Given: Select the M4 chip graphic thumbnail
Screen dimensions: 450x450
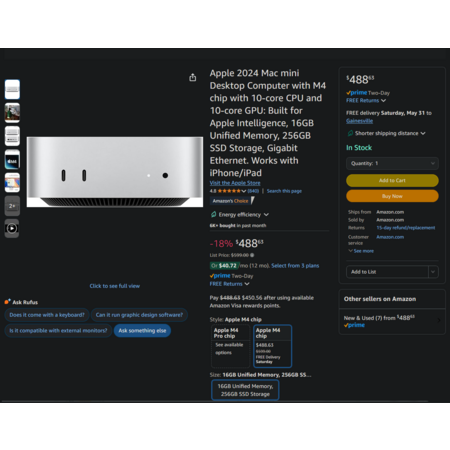Looking at the screenshot, I should [x=12, y=160].
